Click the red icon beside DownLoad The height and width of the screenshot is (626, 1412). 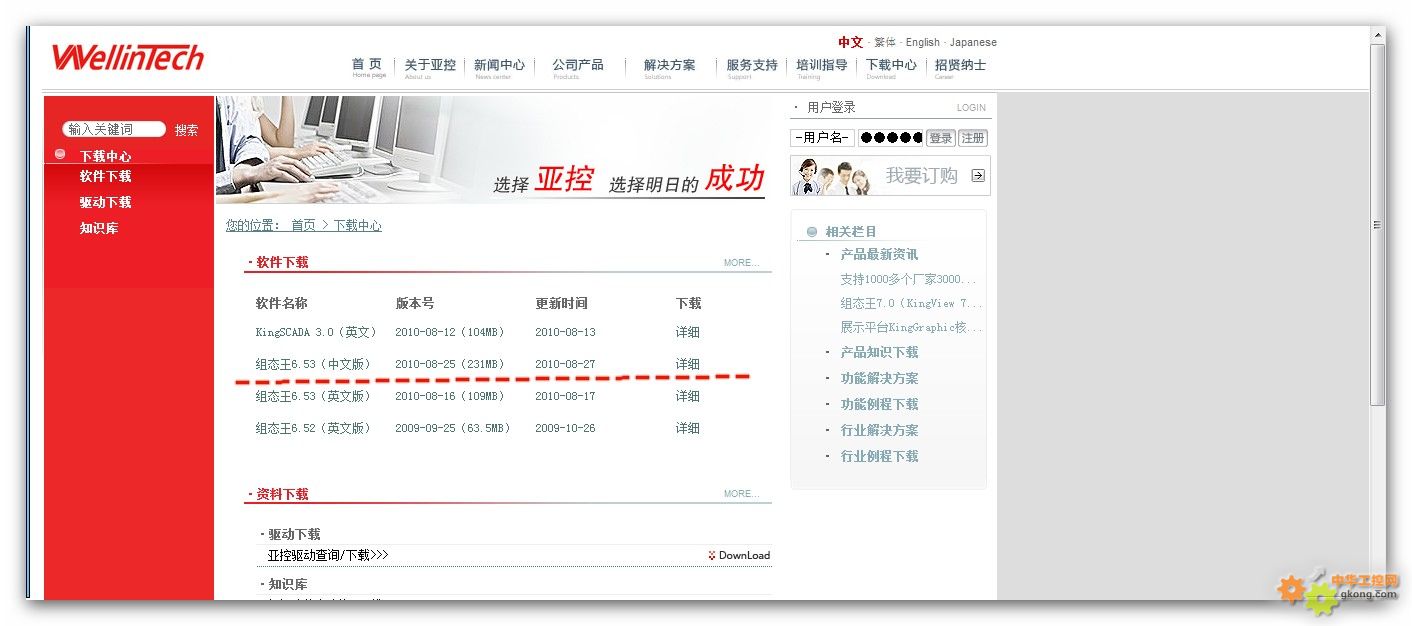(712, 556)
